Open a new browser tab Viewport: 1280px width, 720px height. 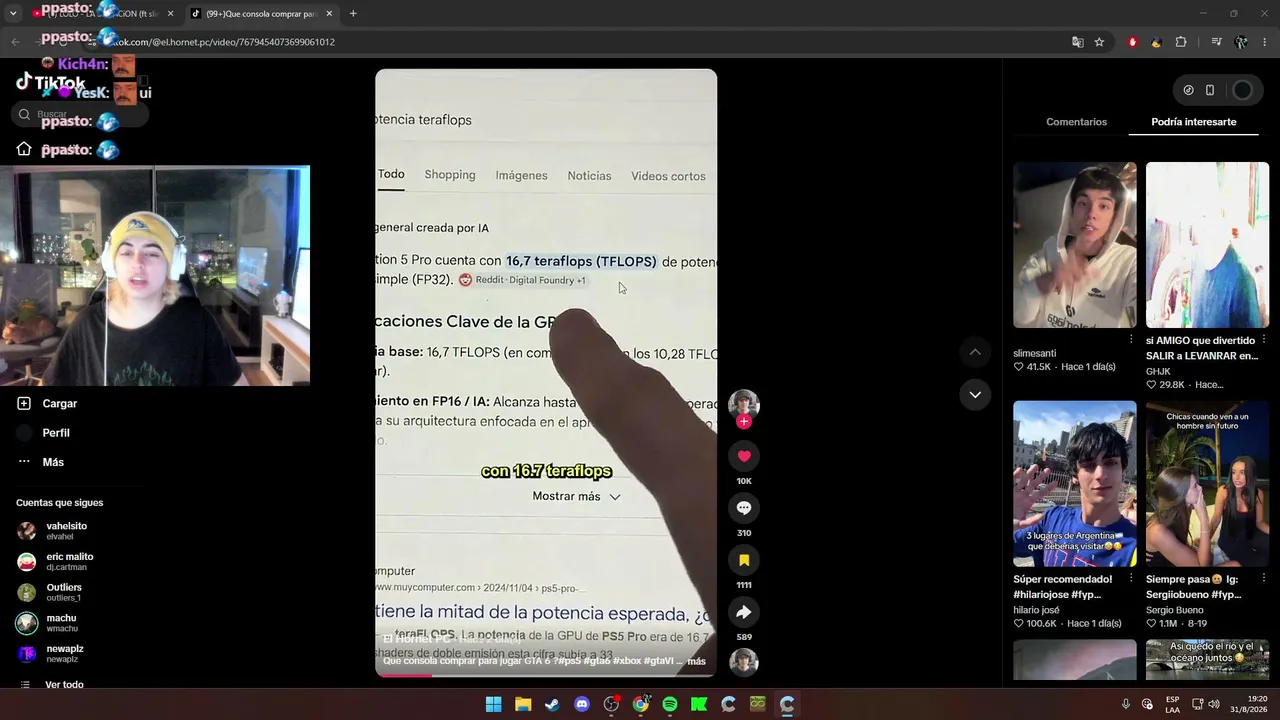353,14
